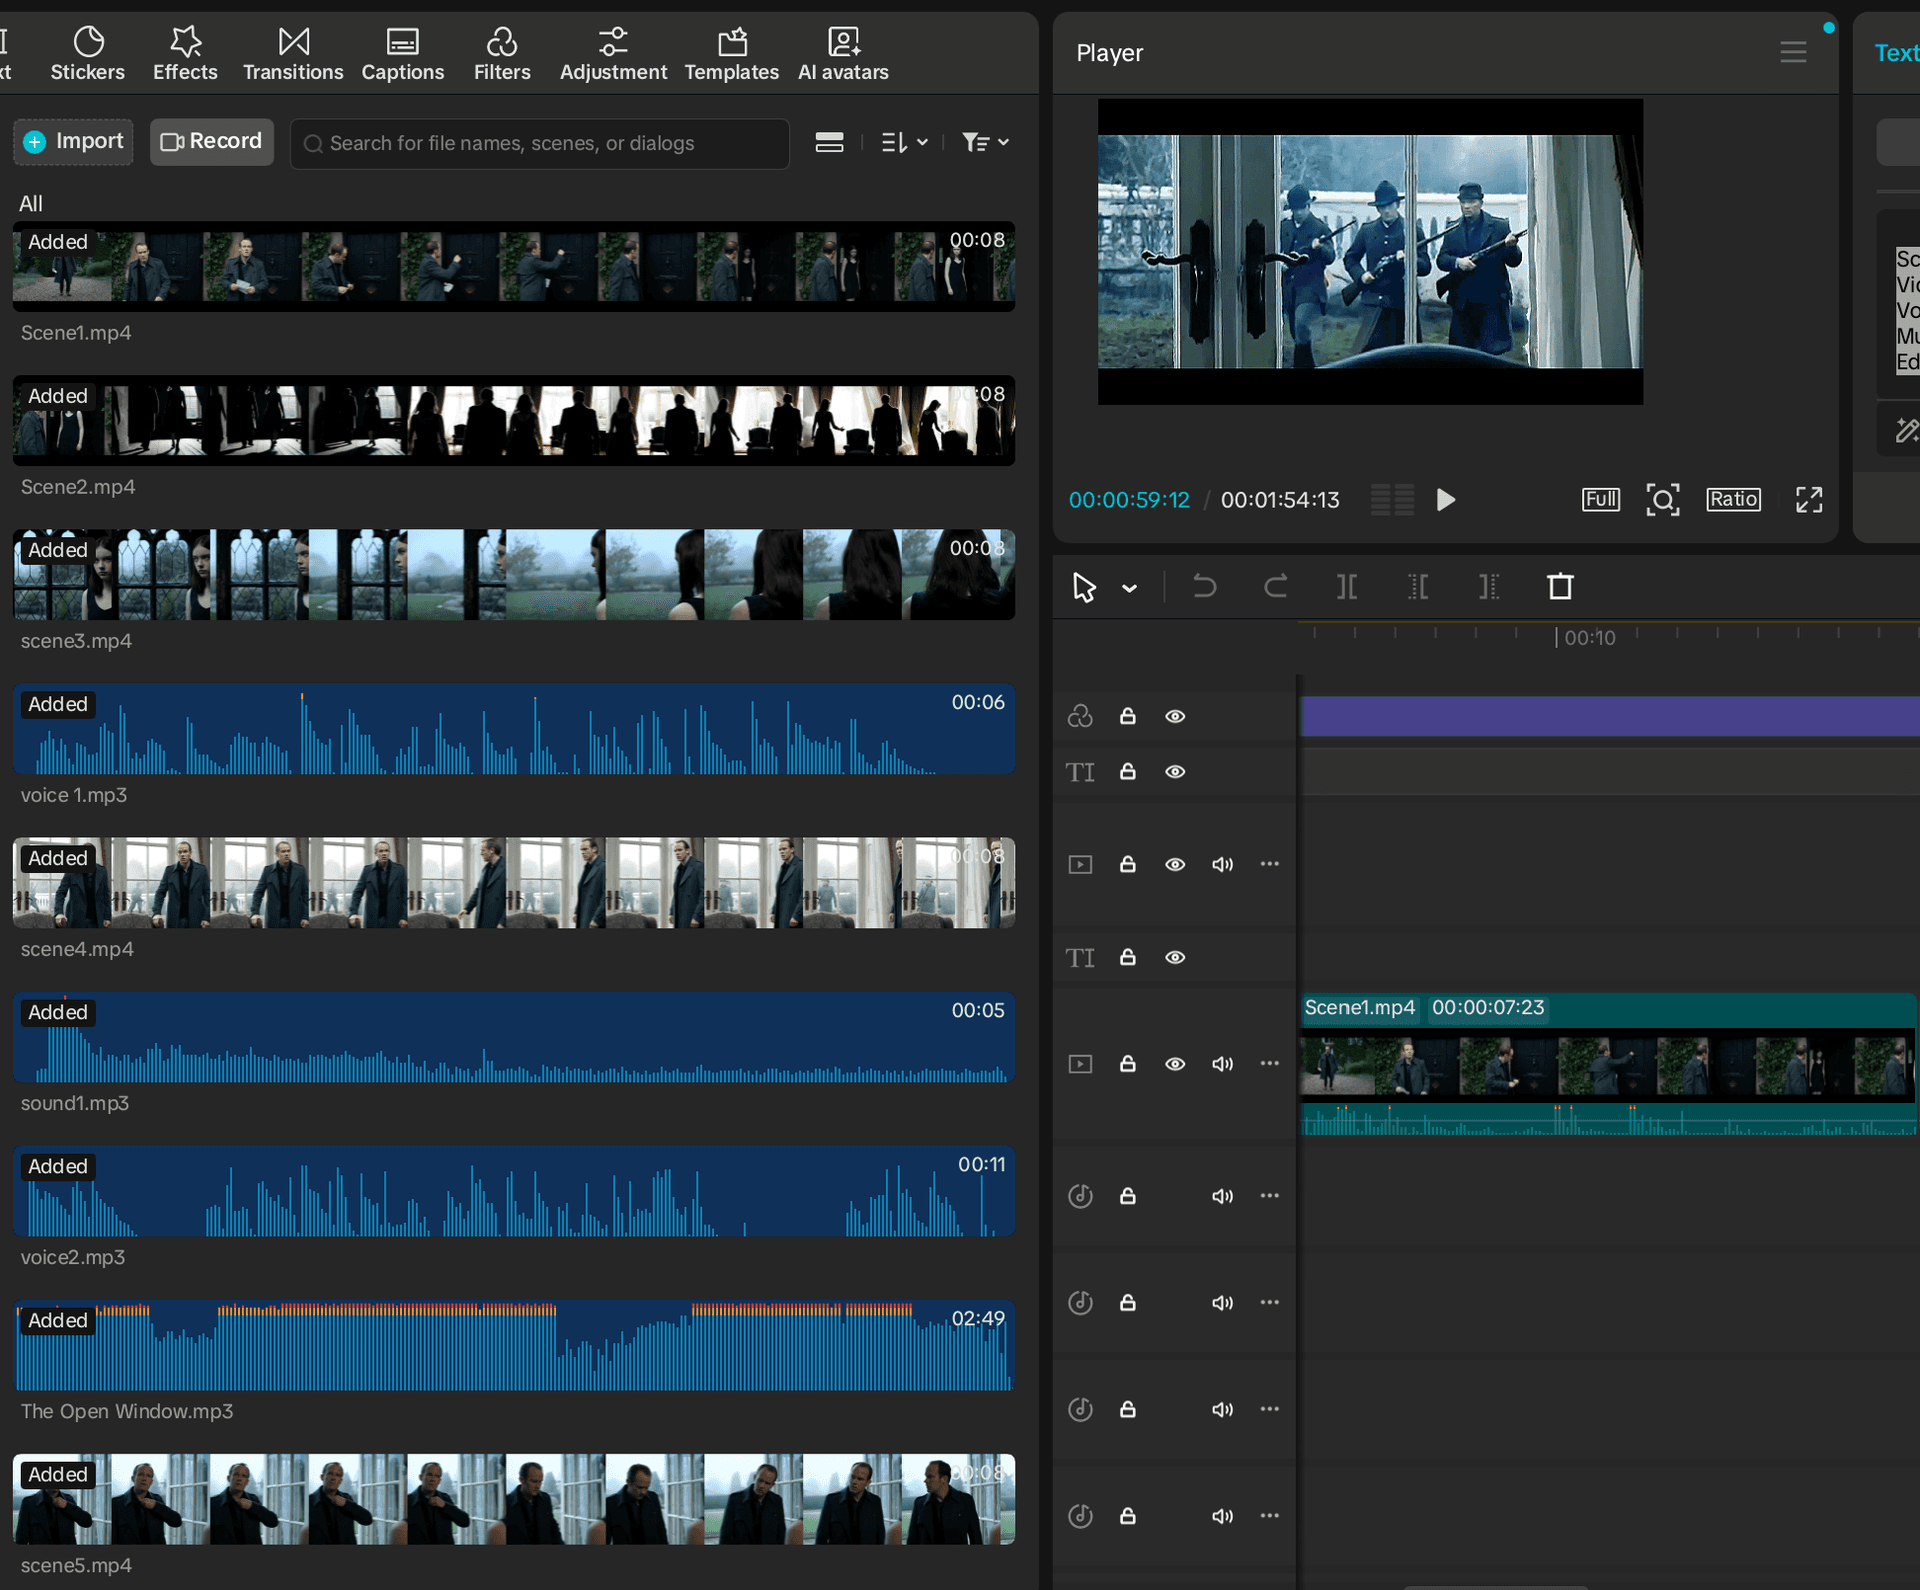1920x1590 pixels.
Task: Hide the lower text track
Action: click(1175, 957)
